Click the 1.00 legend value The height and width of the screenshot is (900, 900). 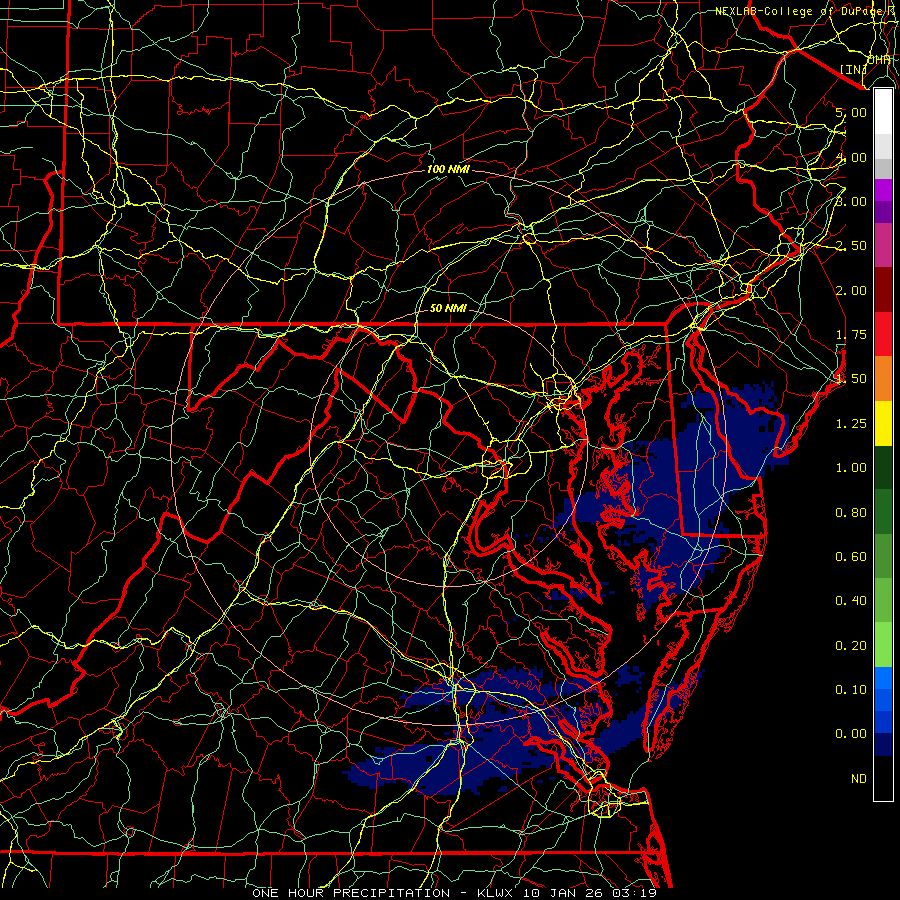point(851,468)
